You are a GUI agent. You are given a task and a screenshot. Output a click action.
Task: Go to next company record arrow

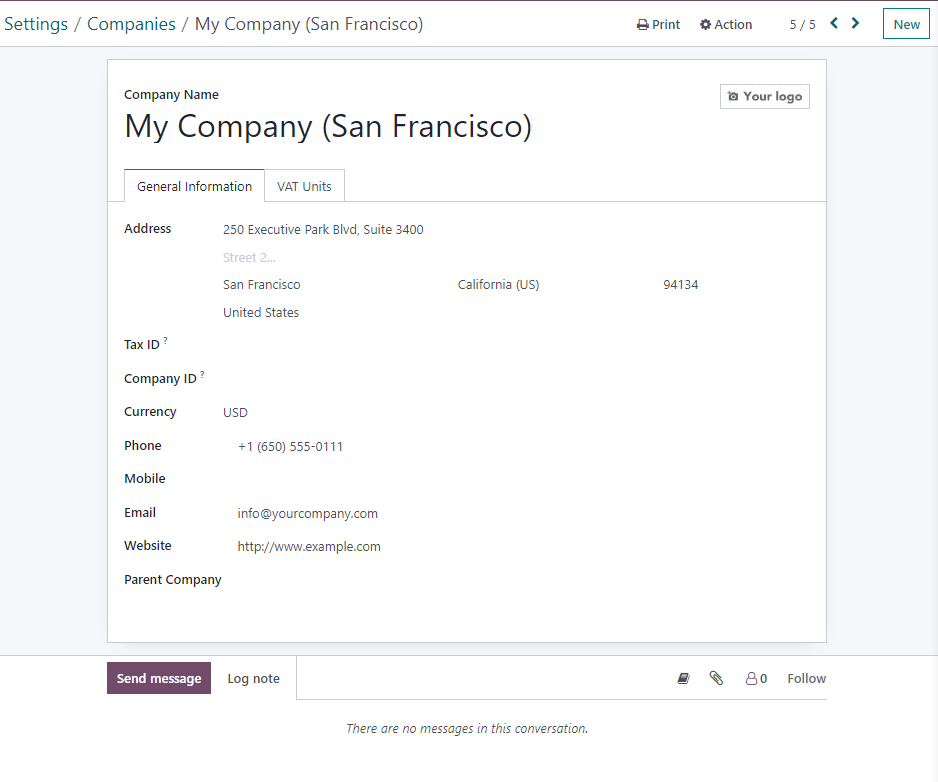click(x=855, y=23)
